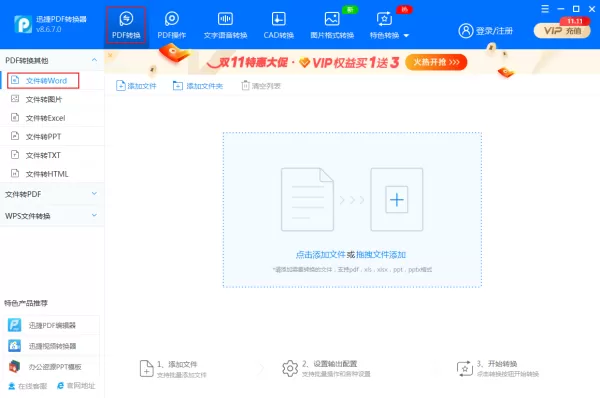Click the plus add-file box
Screen dimensions: 600x398
click(396, 199)
